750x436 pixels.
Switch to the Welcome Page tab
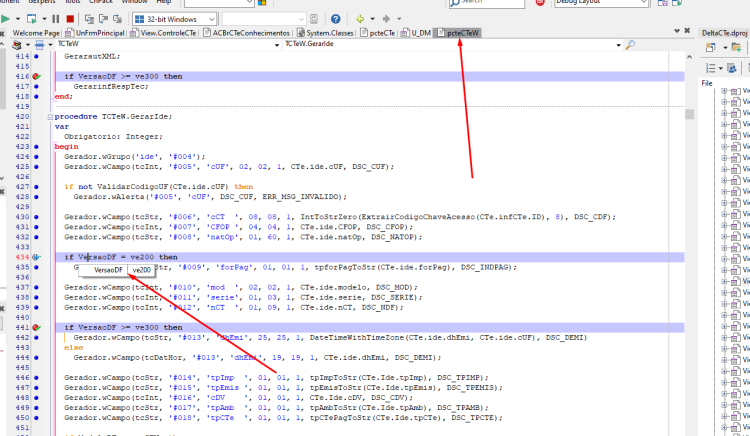[36, 33]
